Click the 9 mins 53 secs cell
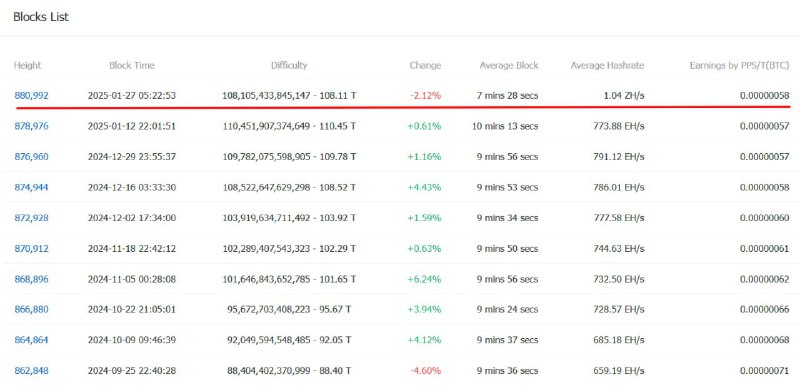 coord(507,187)
